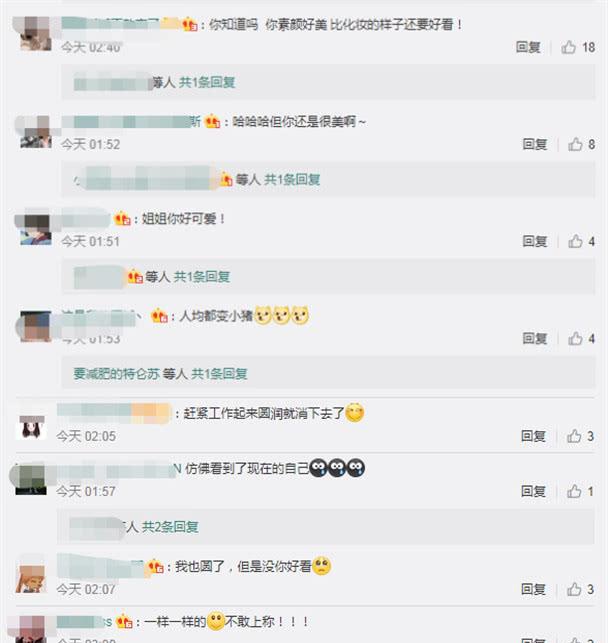Like the comment with 18 likes
Screen dimensions: 608x643
click(569, 47)
